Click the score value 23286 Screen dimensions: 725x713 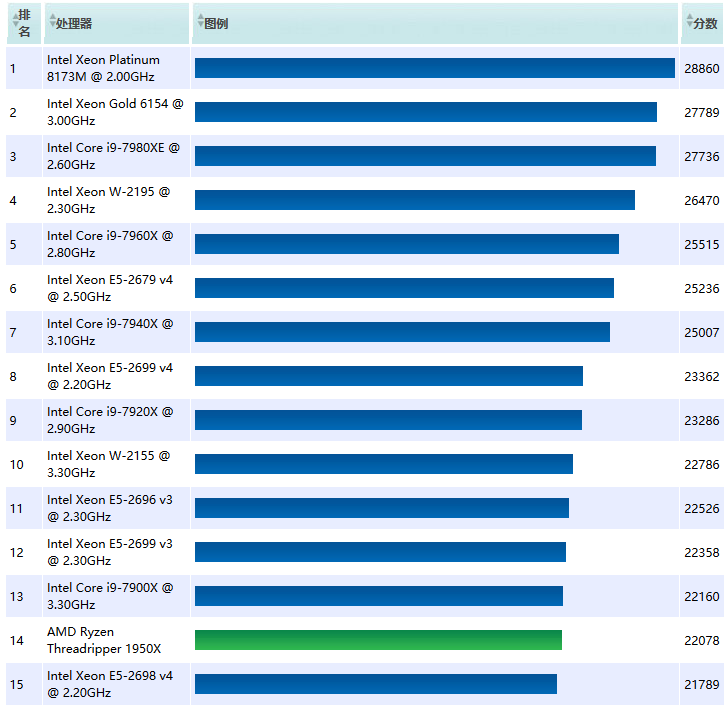click(701, 420)
